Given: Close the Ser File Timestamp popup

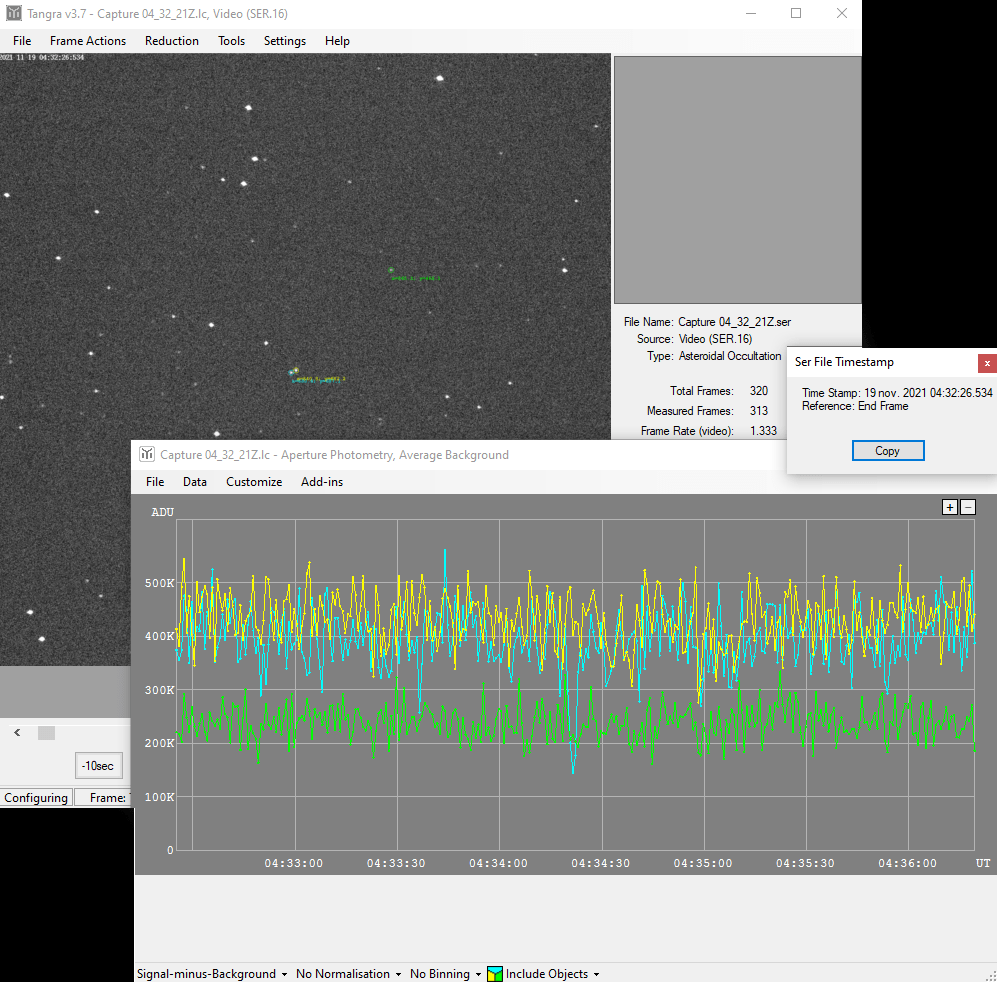Looking at the screenshot, I should (x=986, y=363).
